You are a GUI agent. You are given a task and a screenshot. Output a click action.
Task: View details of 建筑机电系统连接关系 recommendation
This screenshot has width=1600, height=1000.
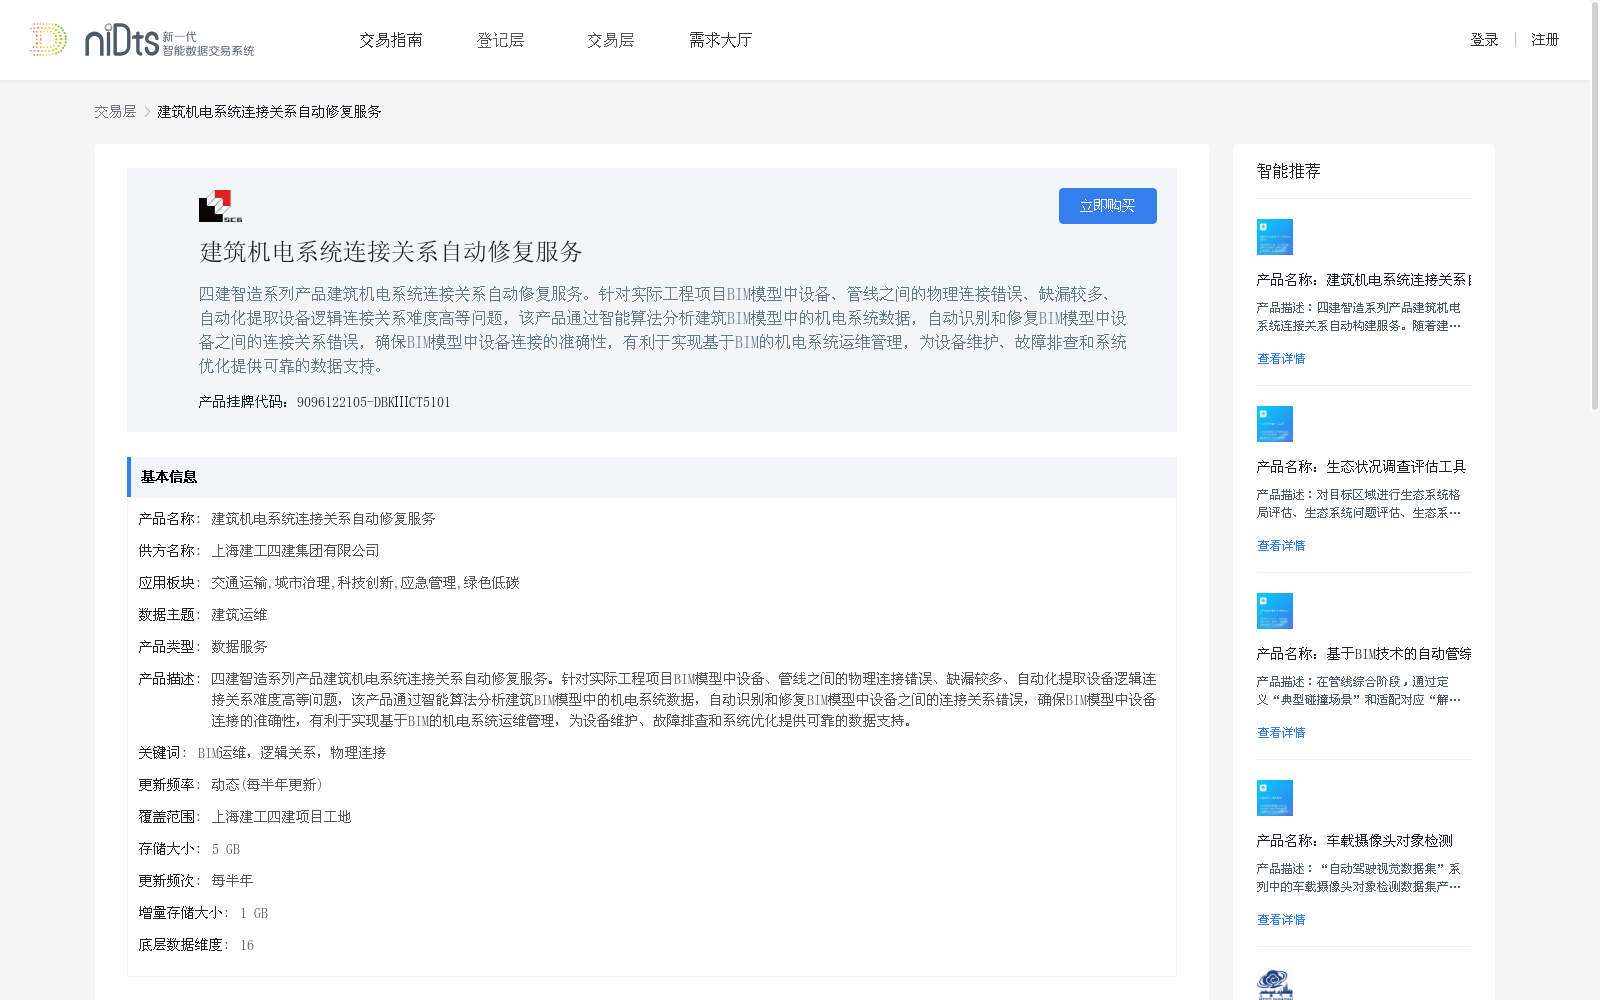1281,359
